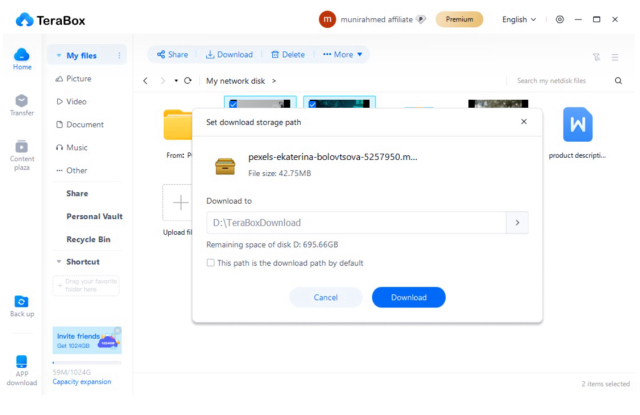The width and height of the screenshot is (640, 415).
Task: Open the Capacity expansion link
Action: click(x=82, y=382)
